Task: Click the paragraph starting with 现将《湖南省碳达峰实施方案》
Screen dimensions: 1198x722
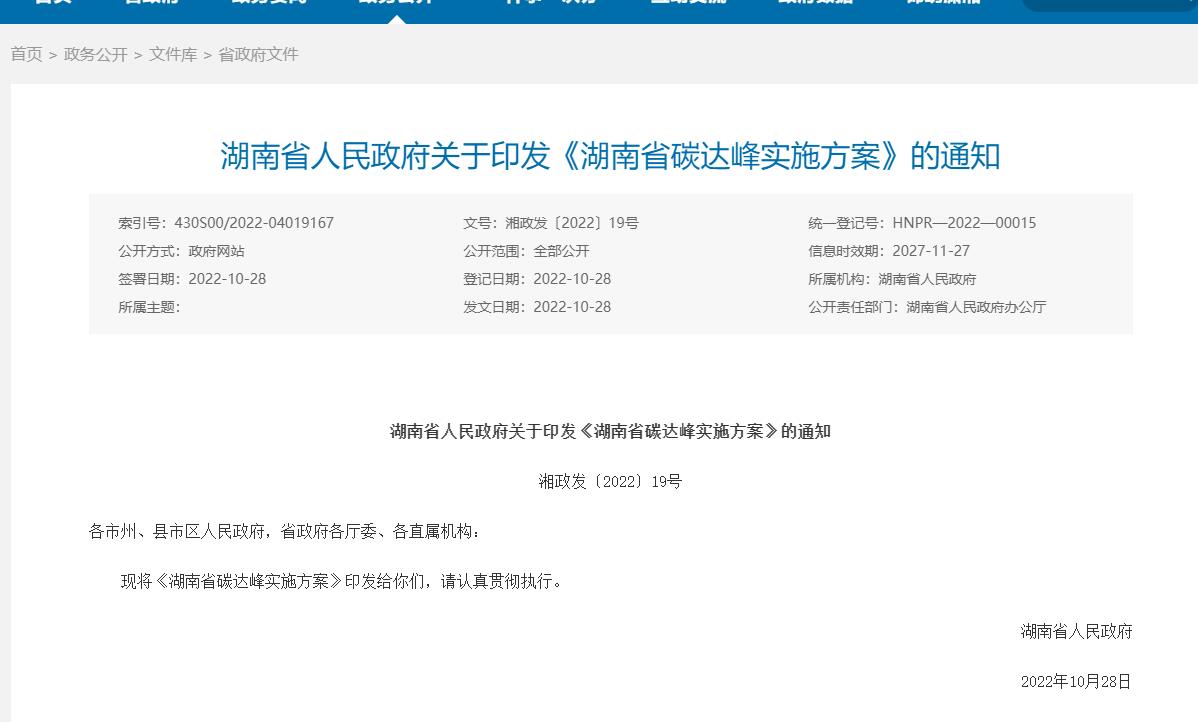Action: coord(342,581)
